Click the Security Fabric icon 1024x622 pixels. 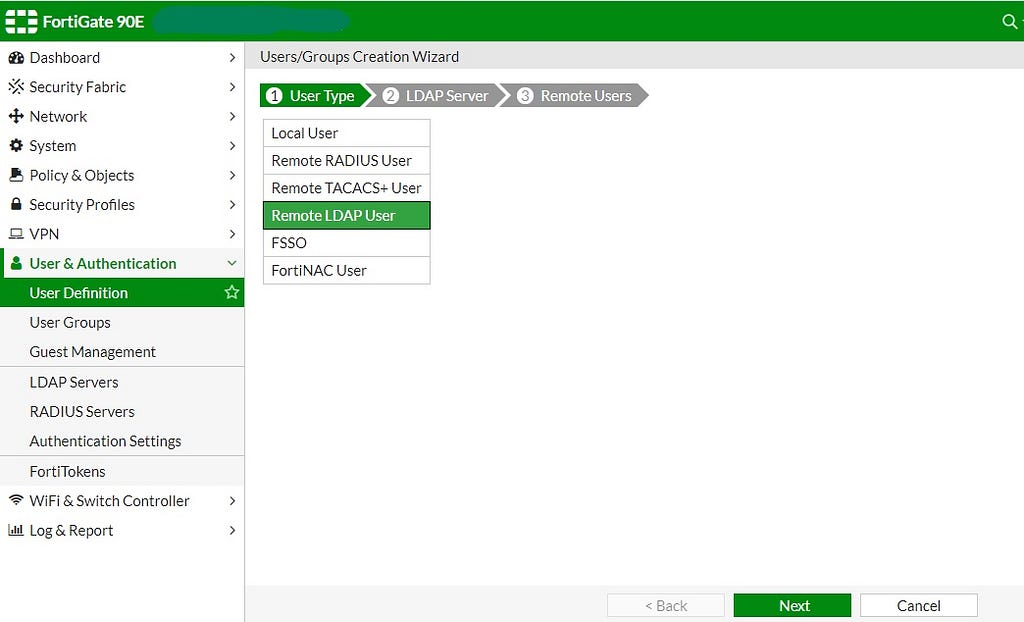pyautogui.click(x=16, y=87)
